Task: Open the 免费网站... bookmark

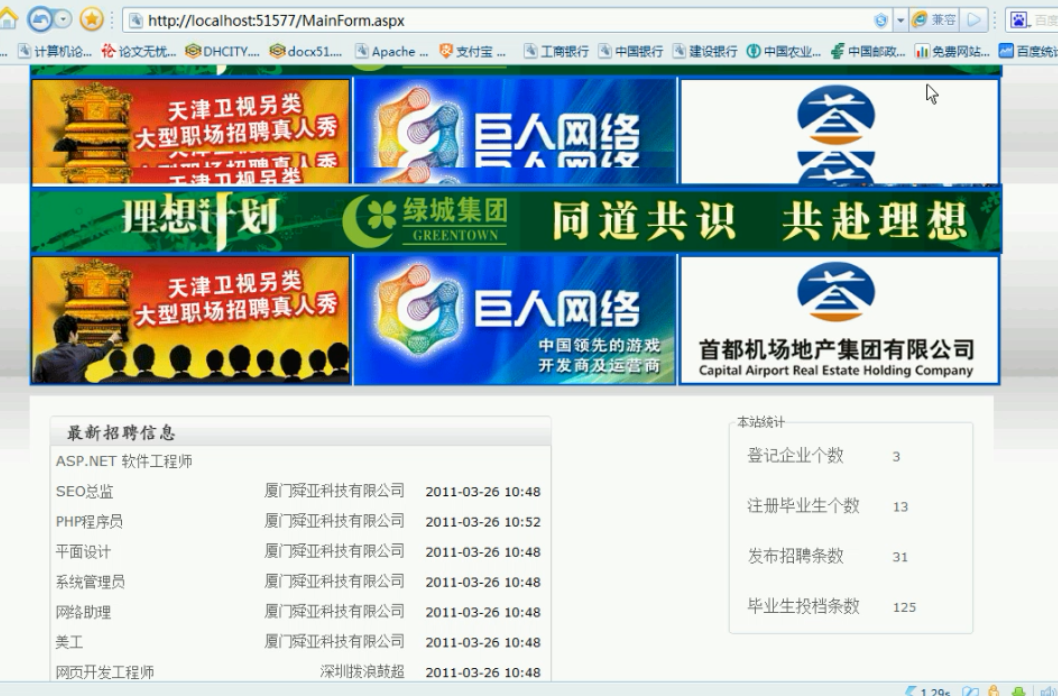Action: pos(952,51)
